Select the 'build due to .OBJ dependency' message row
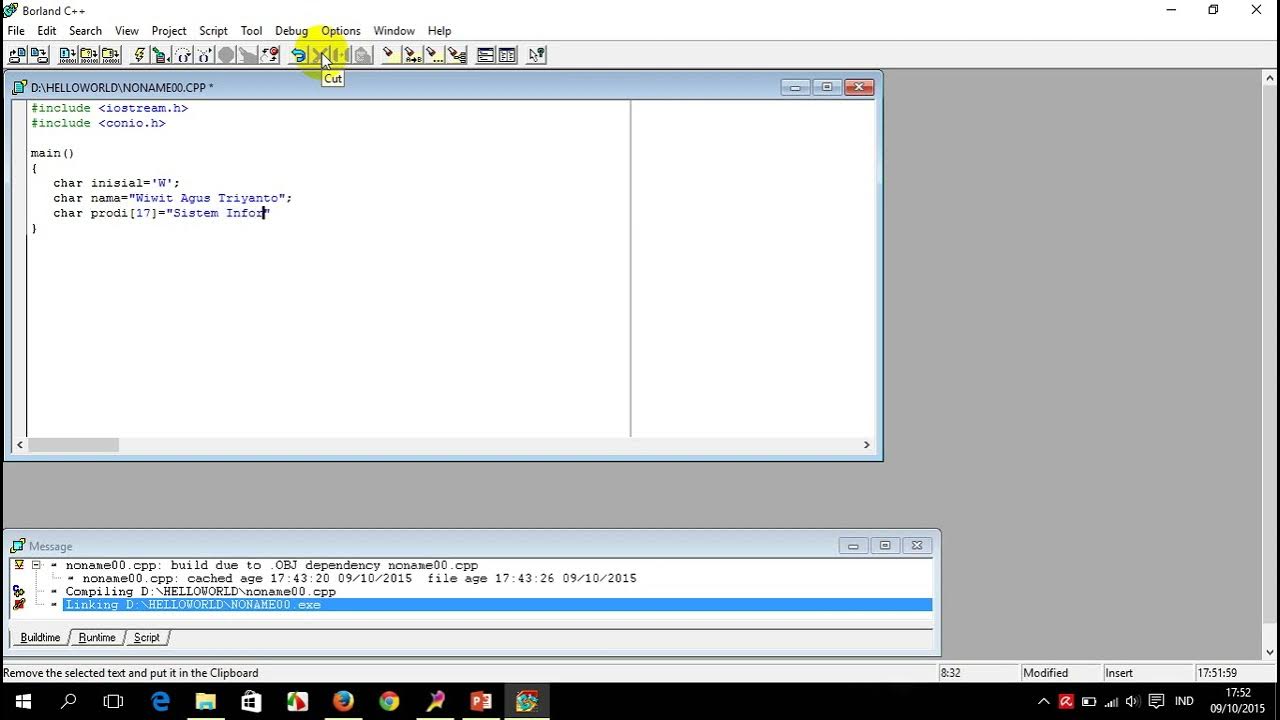The width and height of the screenshot is (1280, 720). [x=272, y=565]
